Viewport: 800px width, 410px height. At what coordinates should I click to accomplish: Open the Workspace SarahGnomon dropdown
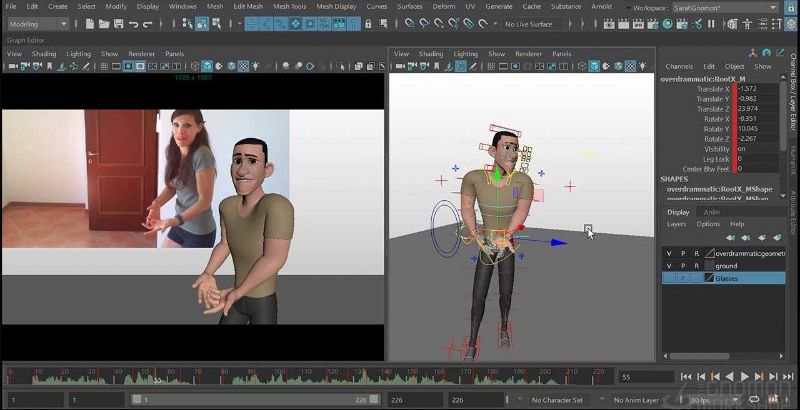726,8
